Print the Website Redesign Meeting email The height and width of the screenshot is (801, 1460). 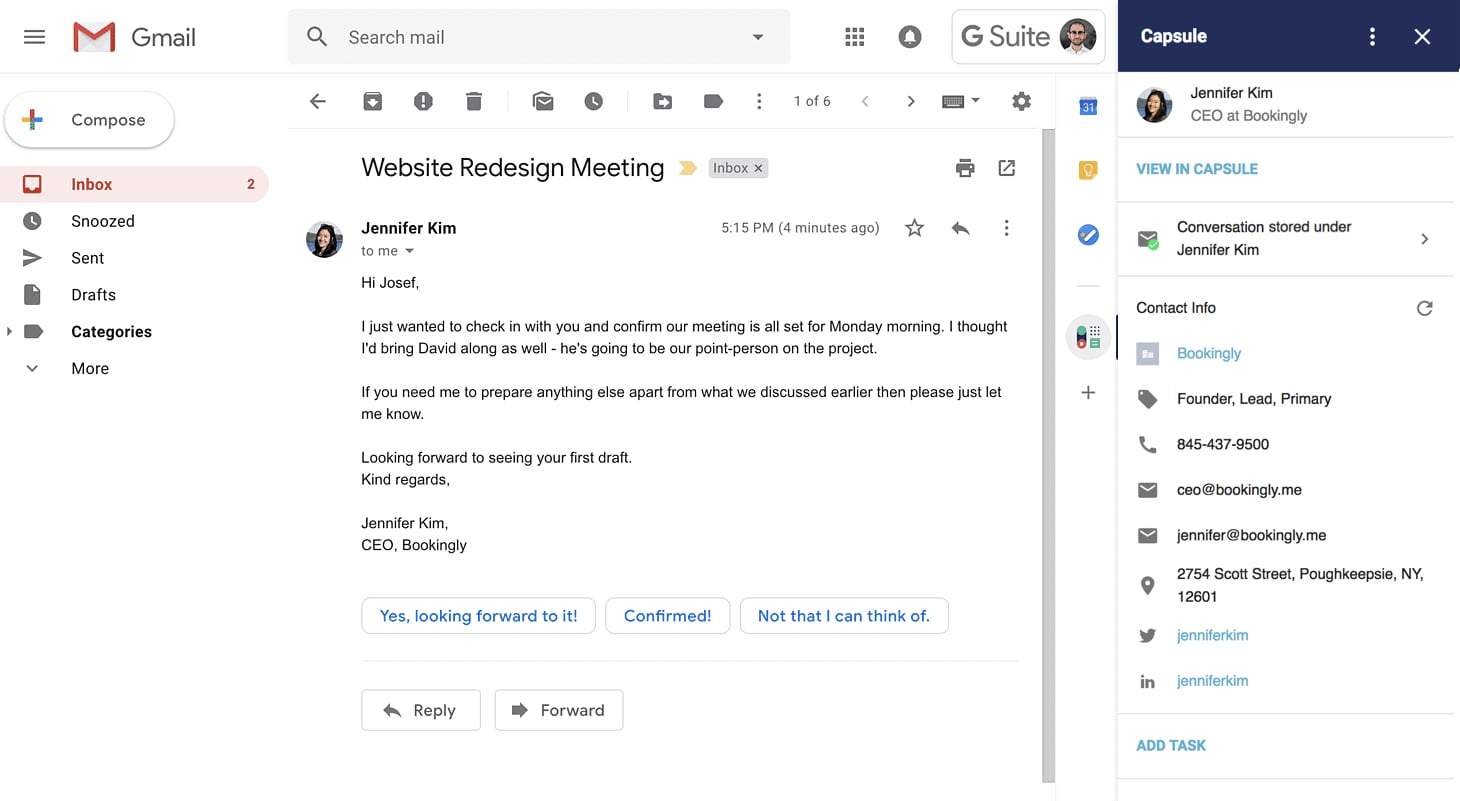coord(964,167)
